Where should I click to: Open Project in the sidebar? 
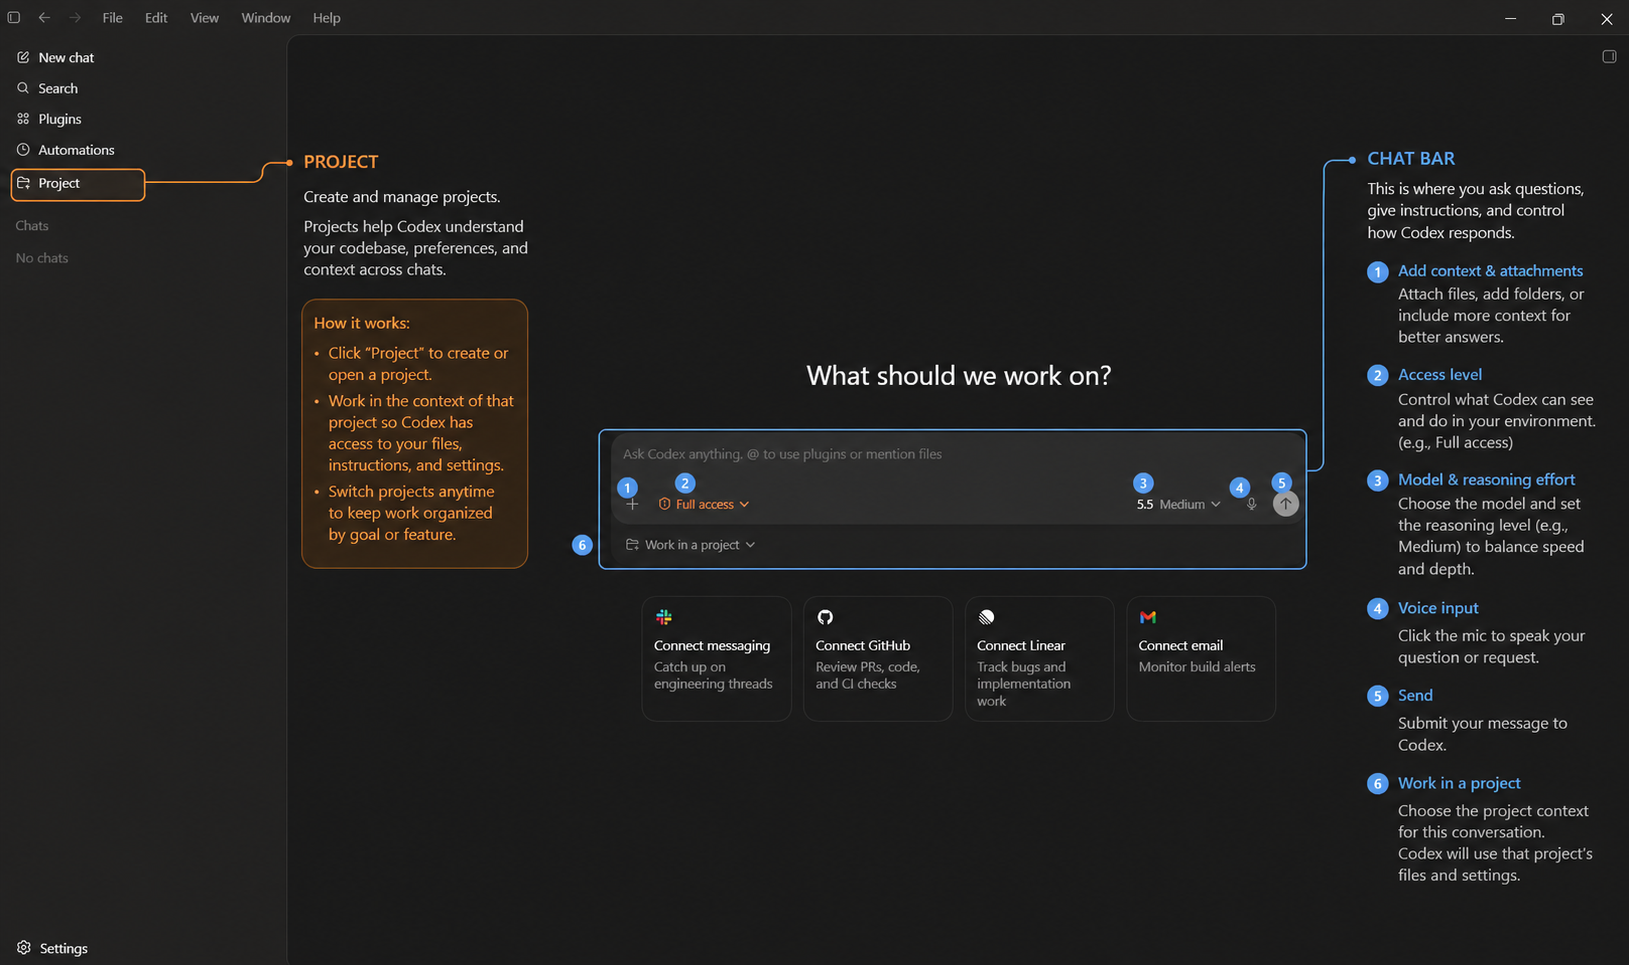(x=78, y=184)
